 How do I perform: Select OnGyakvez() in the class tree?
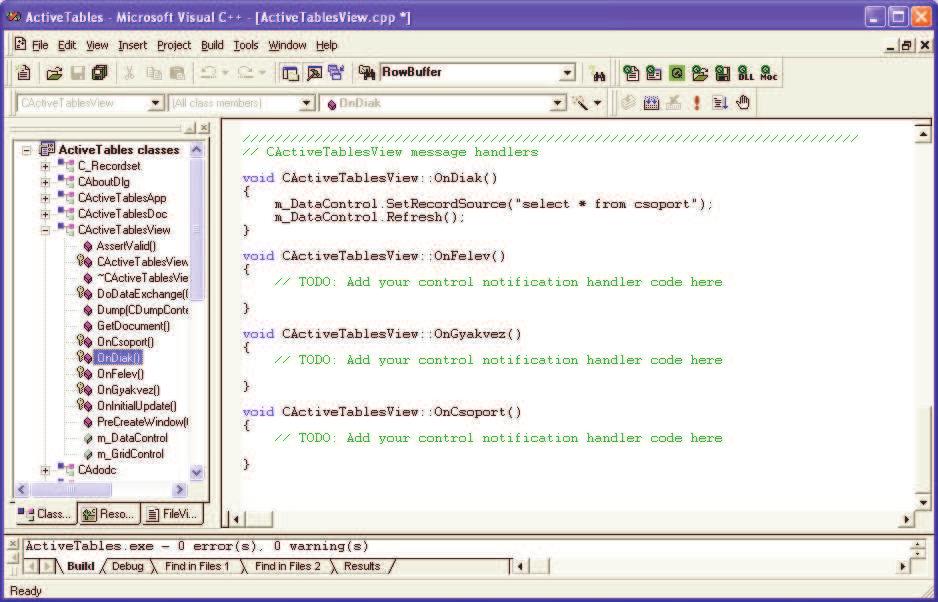128,390
